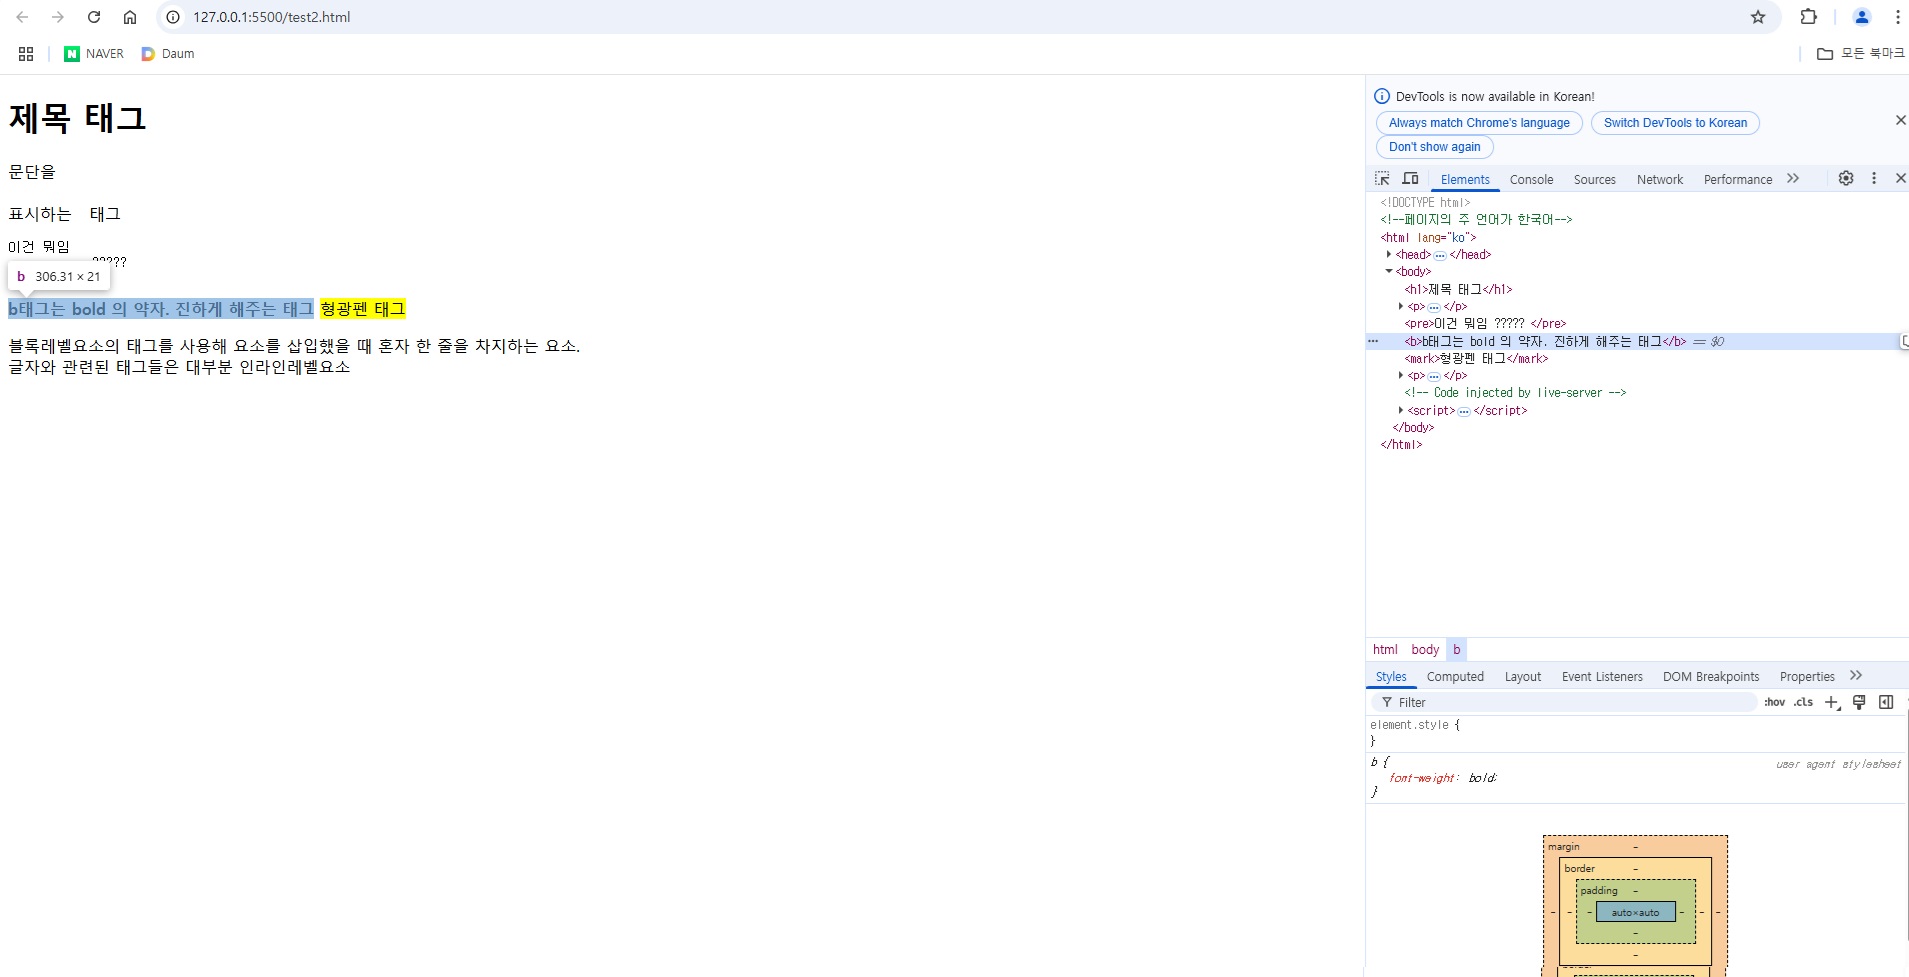Open the Chrome profile avatar
The image size is (1909, 977).
[x=1862, y=17]
